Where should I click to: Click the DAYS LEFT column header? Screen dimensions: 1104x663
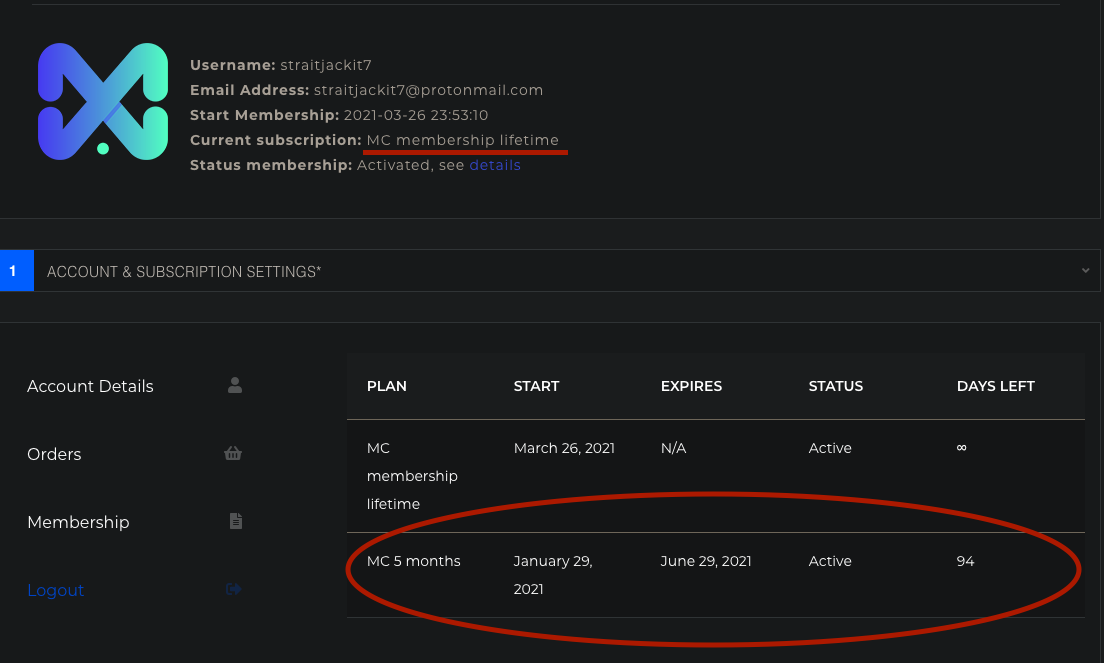(996, 386)
